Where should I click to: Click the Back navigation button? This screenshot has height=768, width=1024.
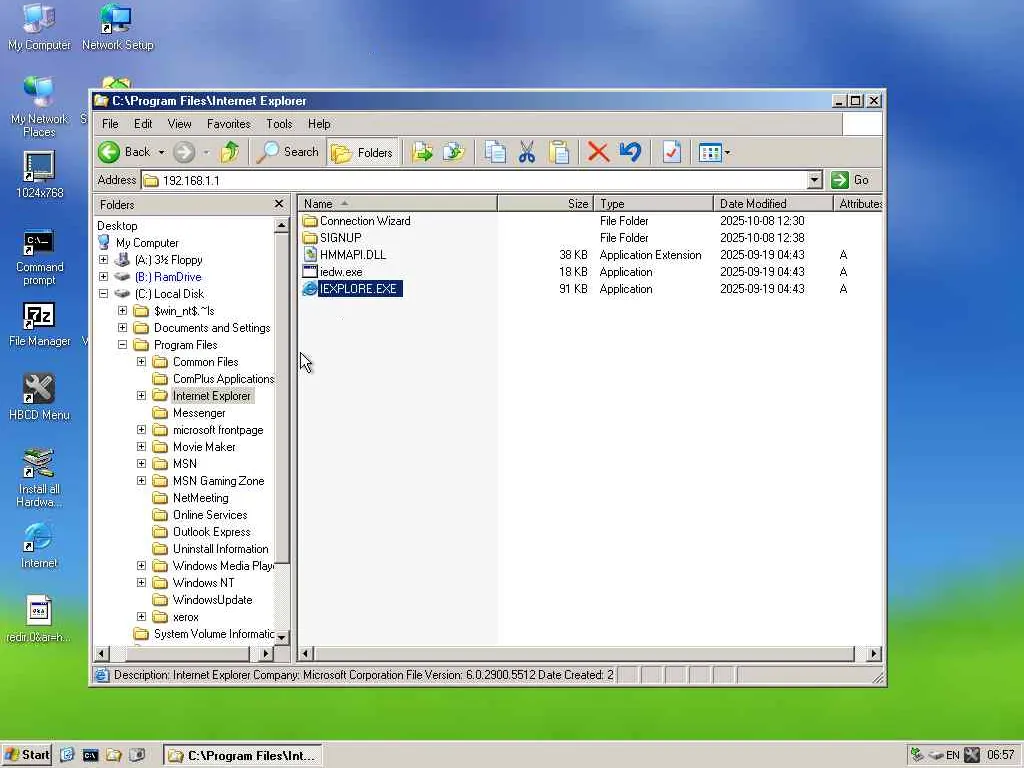(124, 152)
